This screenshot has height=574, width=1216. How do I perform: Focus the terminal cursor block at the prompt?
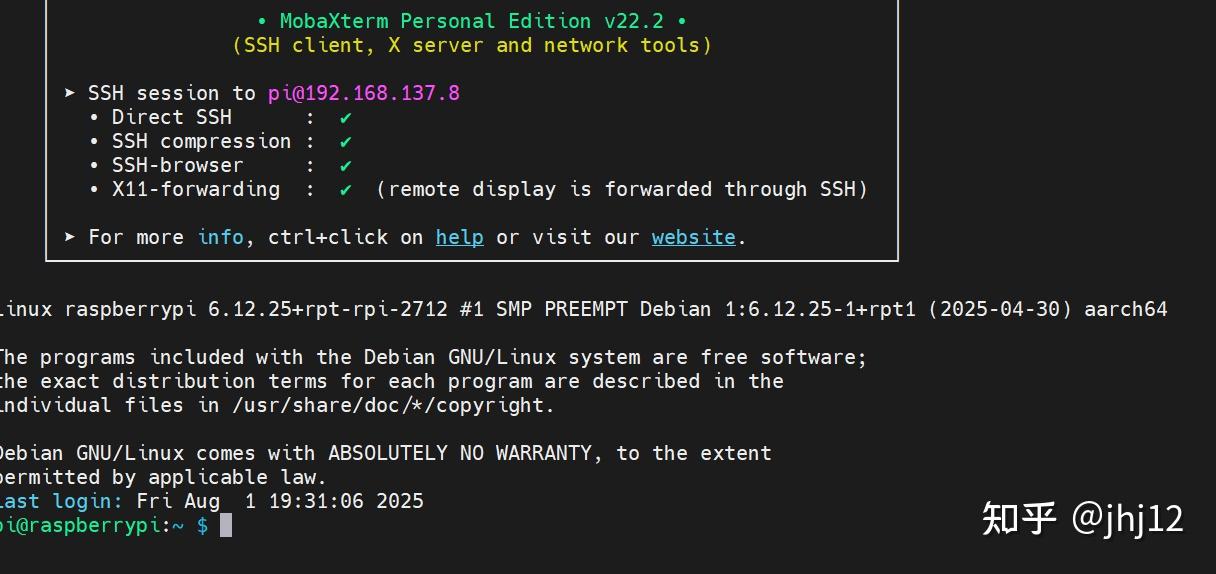tap(226, 525)
